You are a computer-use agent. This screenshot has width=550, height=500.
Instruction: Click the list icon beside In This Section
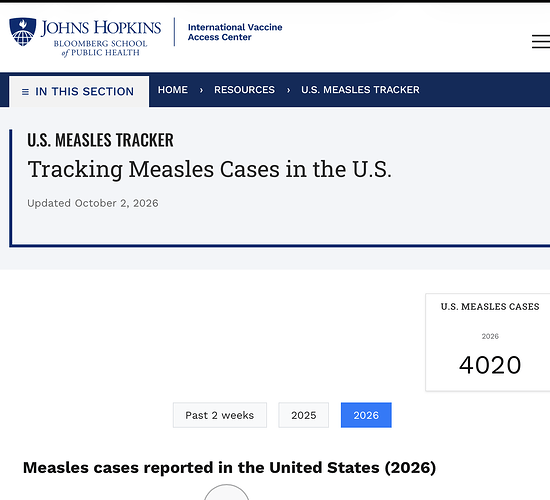25,92
